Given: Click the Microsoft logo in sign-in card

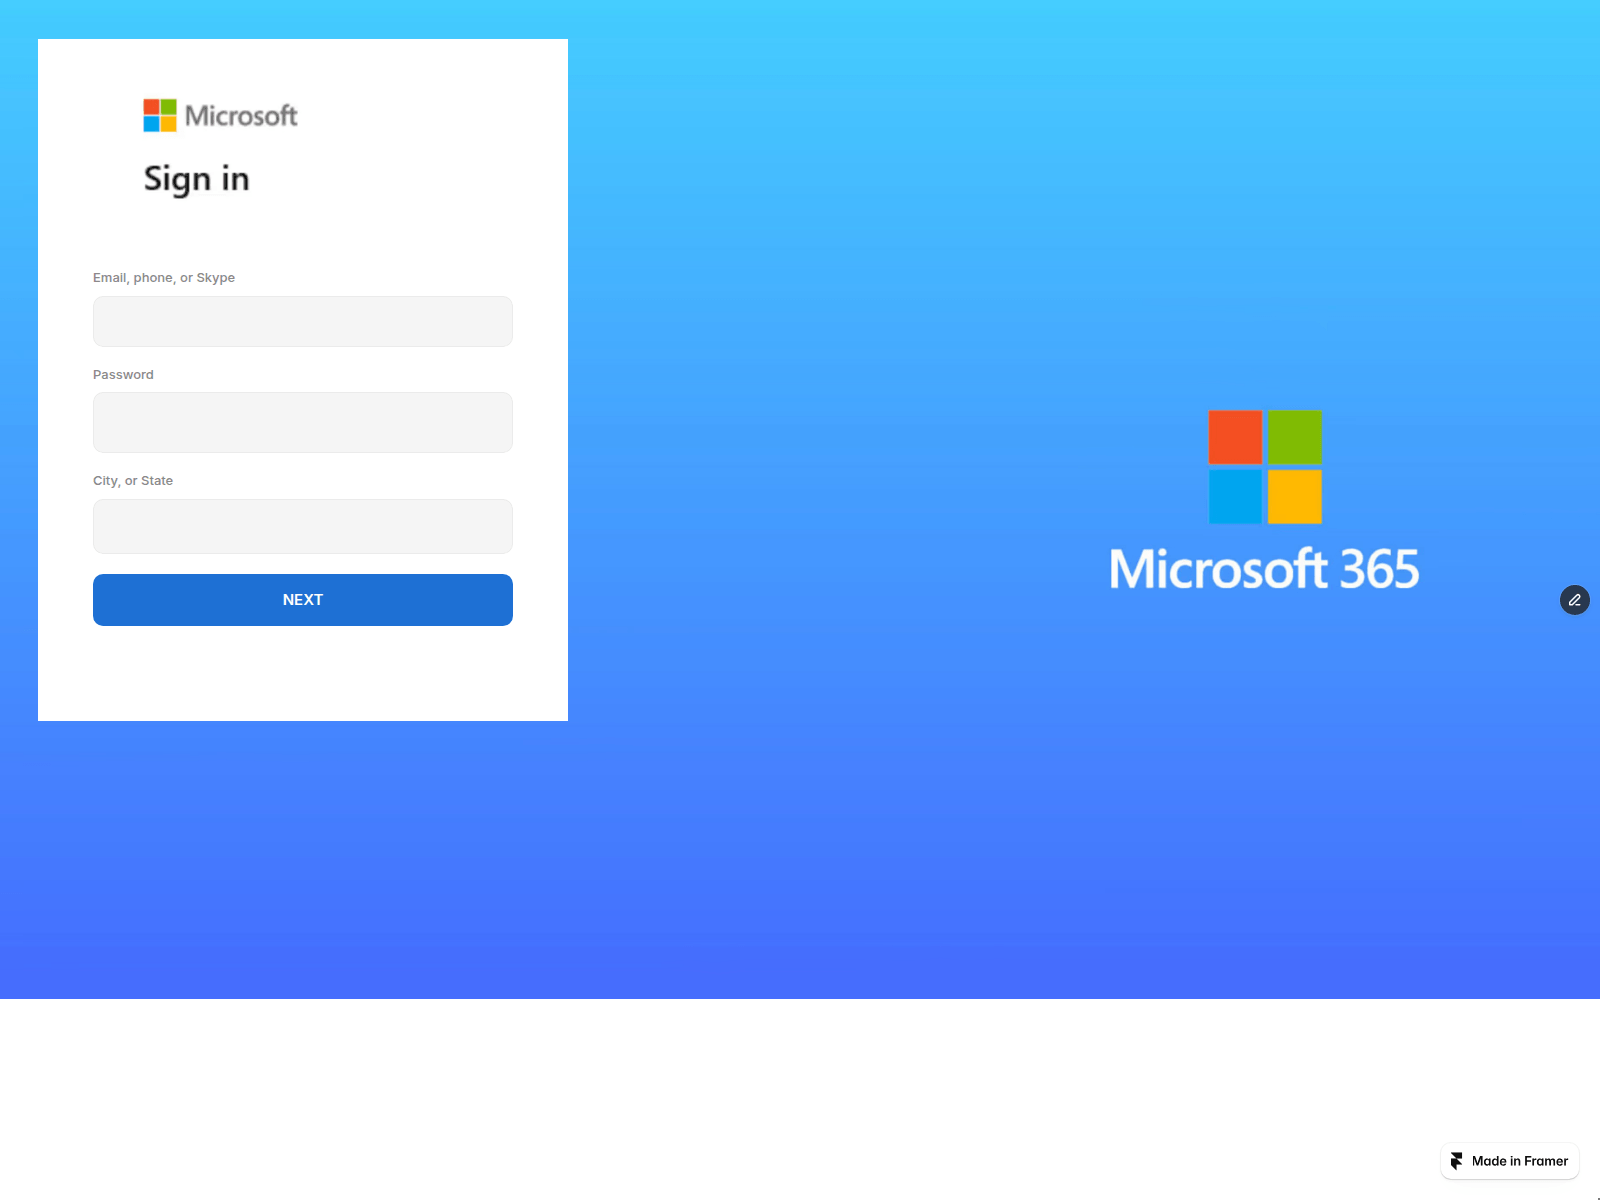Looking at the screenshot, I should tap(220, 115).
